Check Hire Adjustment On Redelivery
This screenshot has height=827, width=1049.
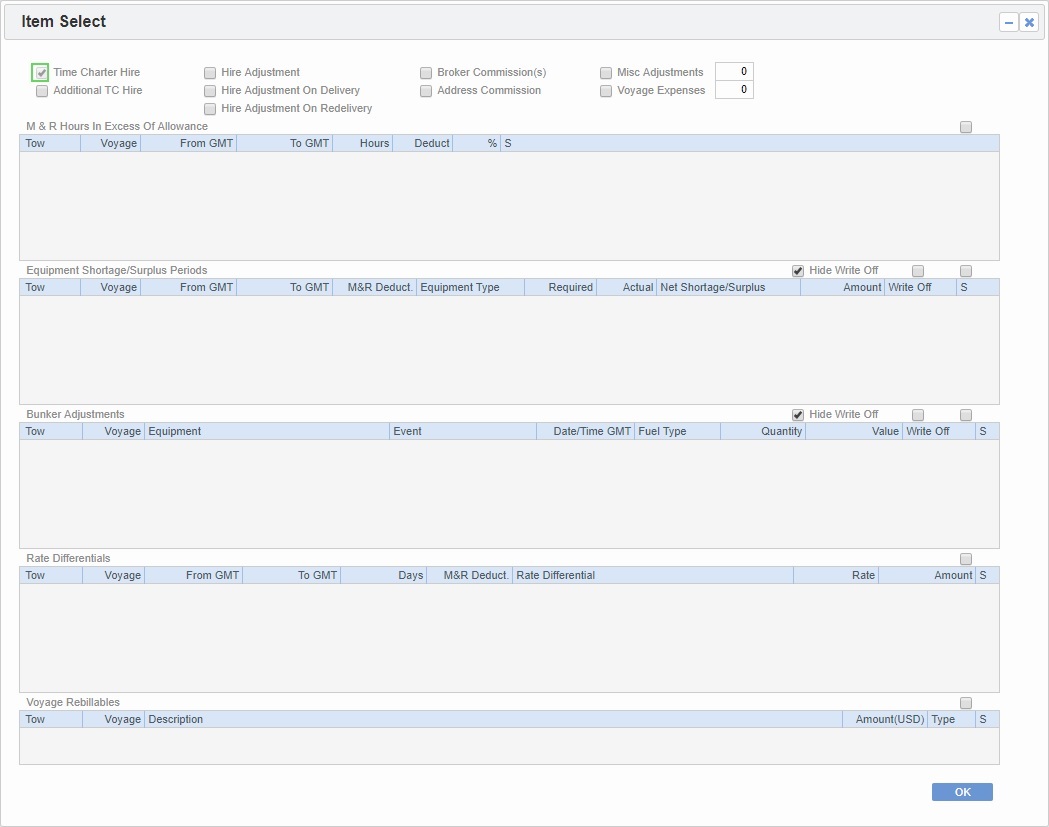point(210,108)
